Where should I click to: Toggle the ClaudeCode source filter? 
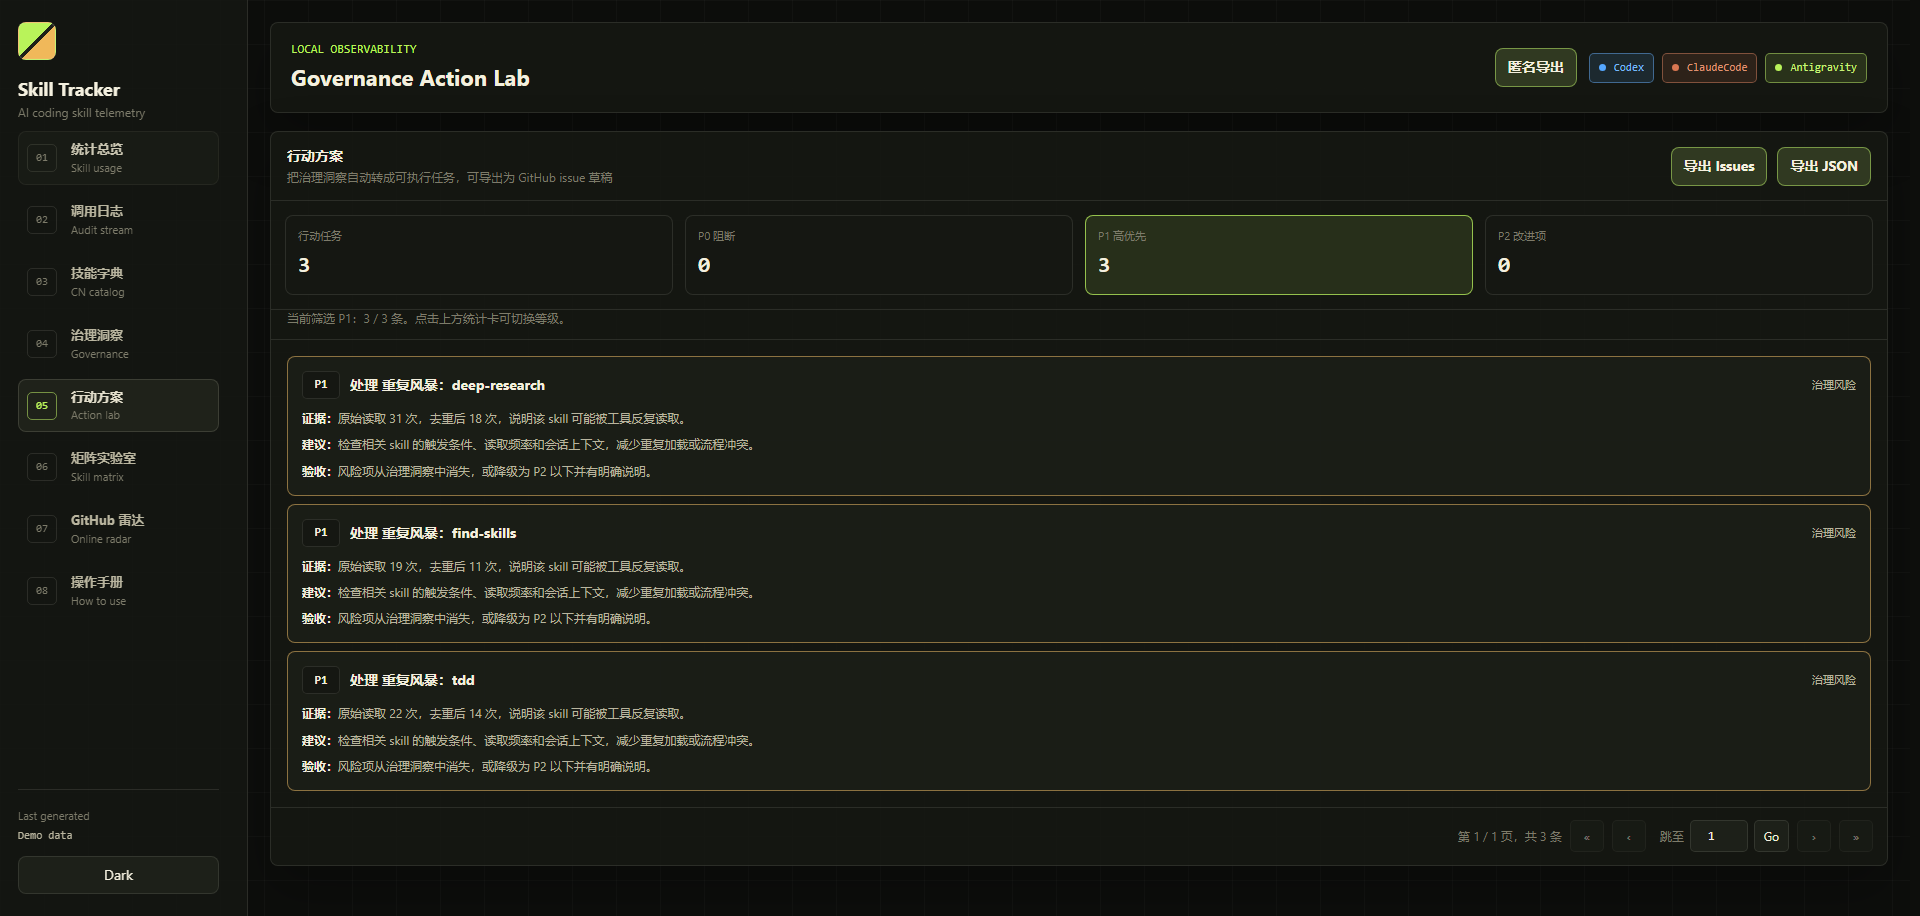click(x=1709, y=68)
